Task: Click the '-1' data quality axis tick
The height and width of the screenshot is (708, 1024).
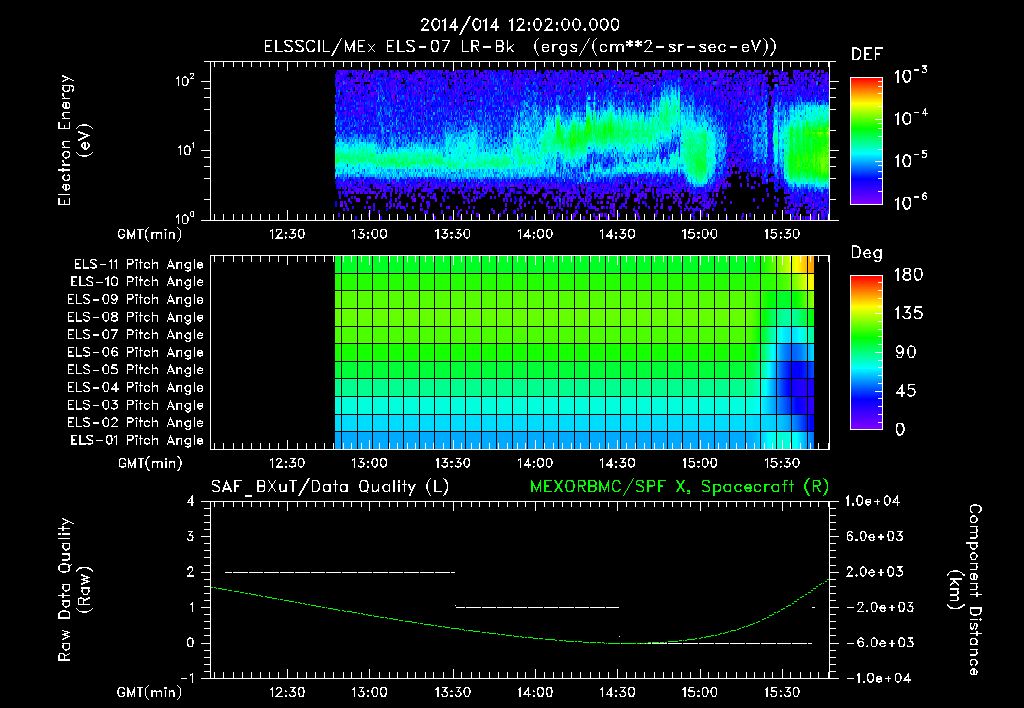Action: point(187,678)
